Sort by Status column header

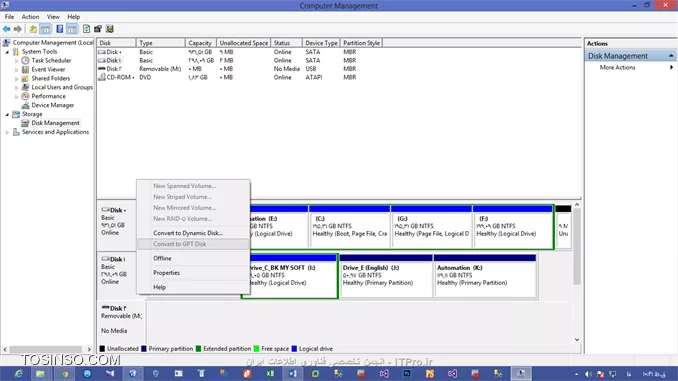point(286,43)
